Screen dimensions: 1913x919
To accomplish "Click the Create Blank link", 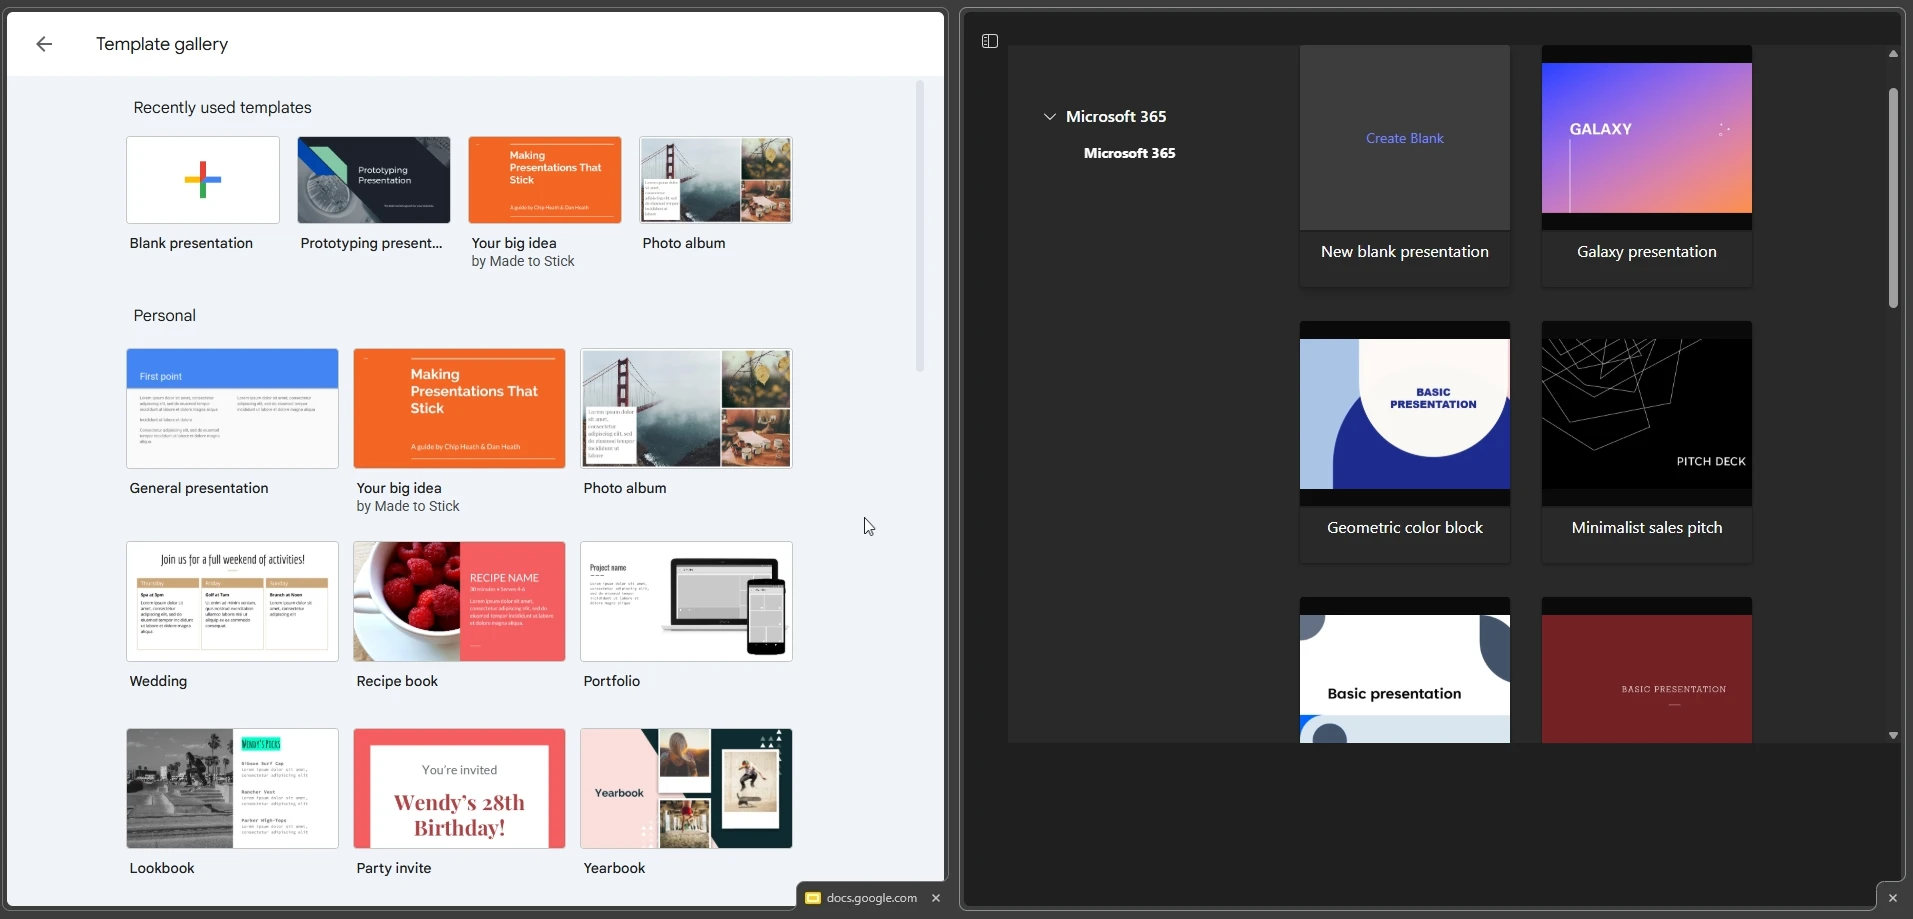I will pos(1404,138).
